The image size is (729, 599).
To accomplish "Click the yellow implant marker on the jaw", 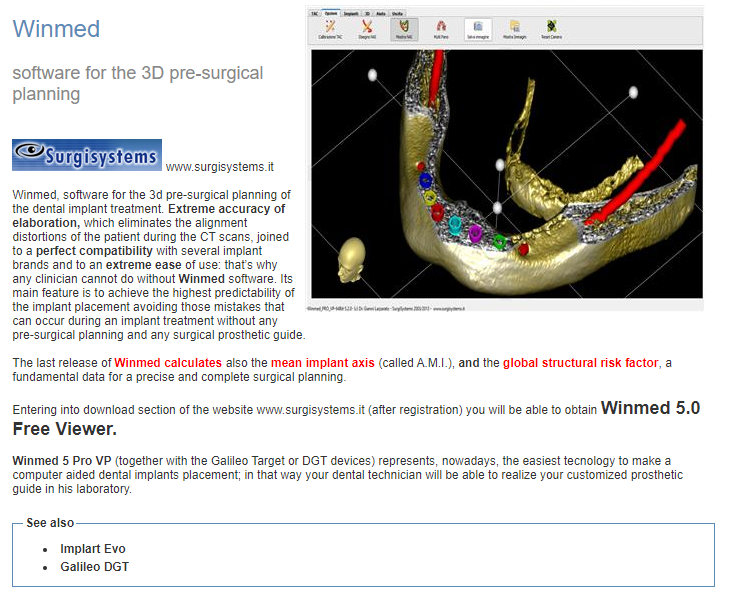I will 430,198.
